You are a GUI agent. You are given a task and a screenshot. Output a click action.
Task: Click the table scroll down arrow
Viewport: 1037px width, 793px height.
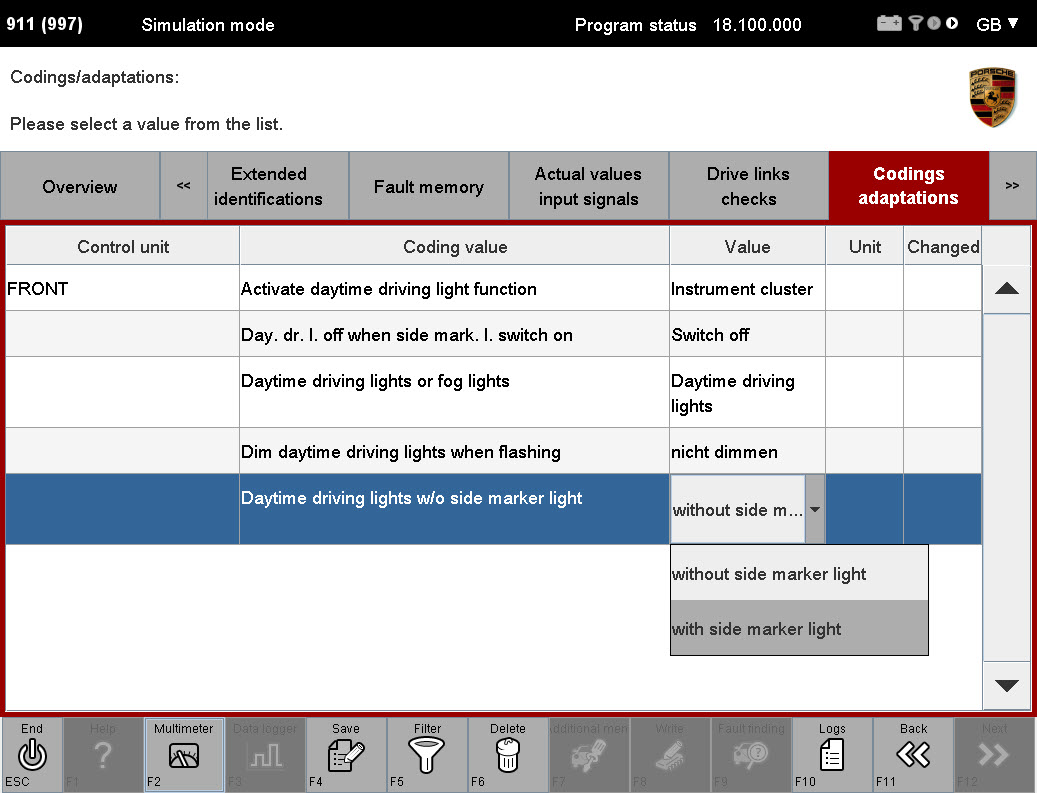tap(1007, 685)
